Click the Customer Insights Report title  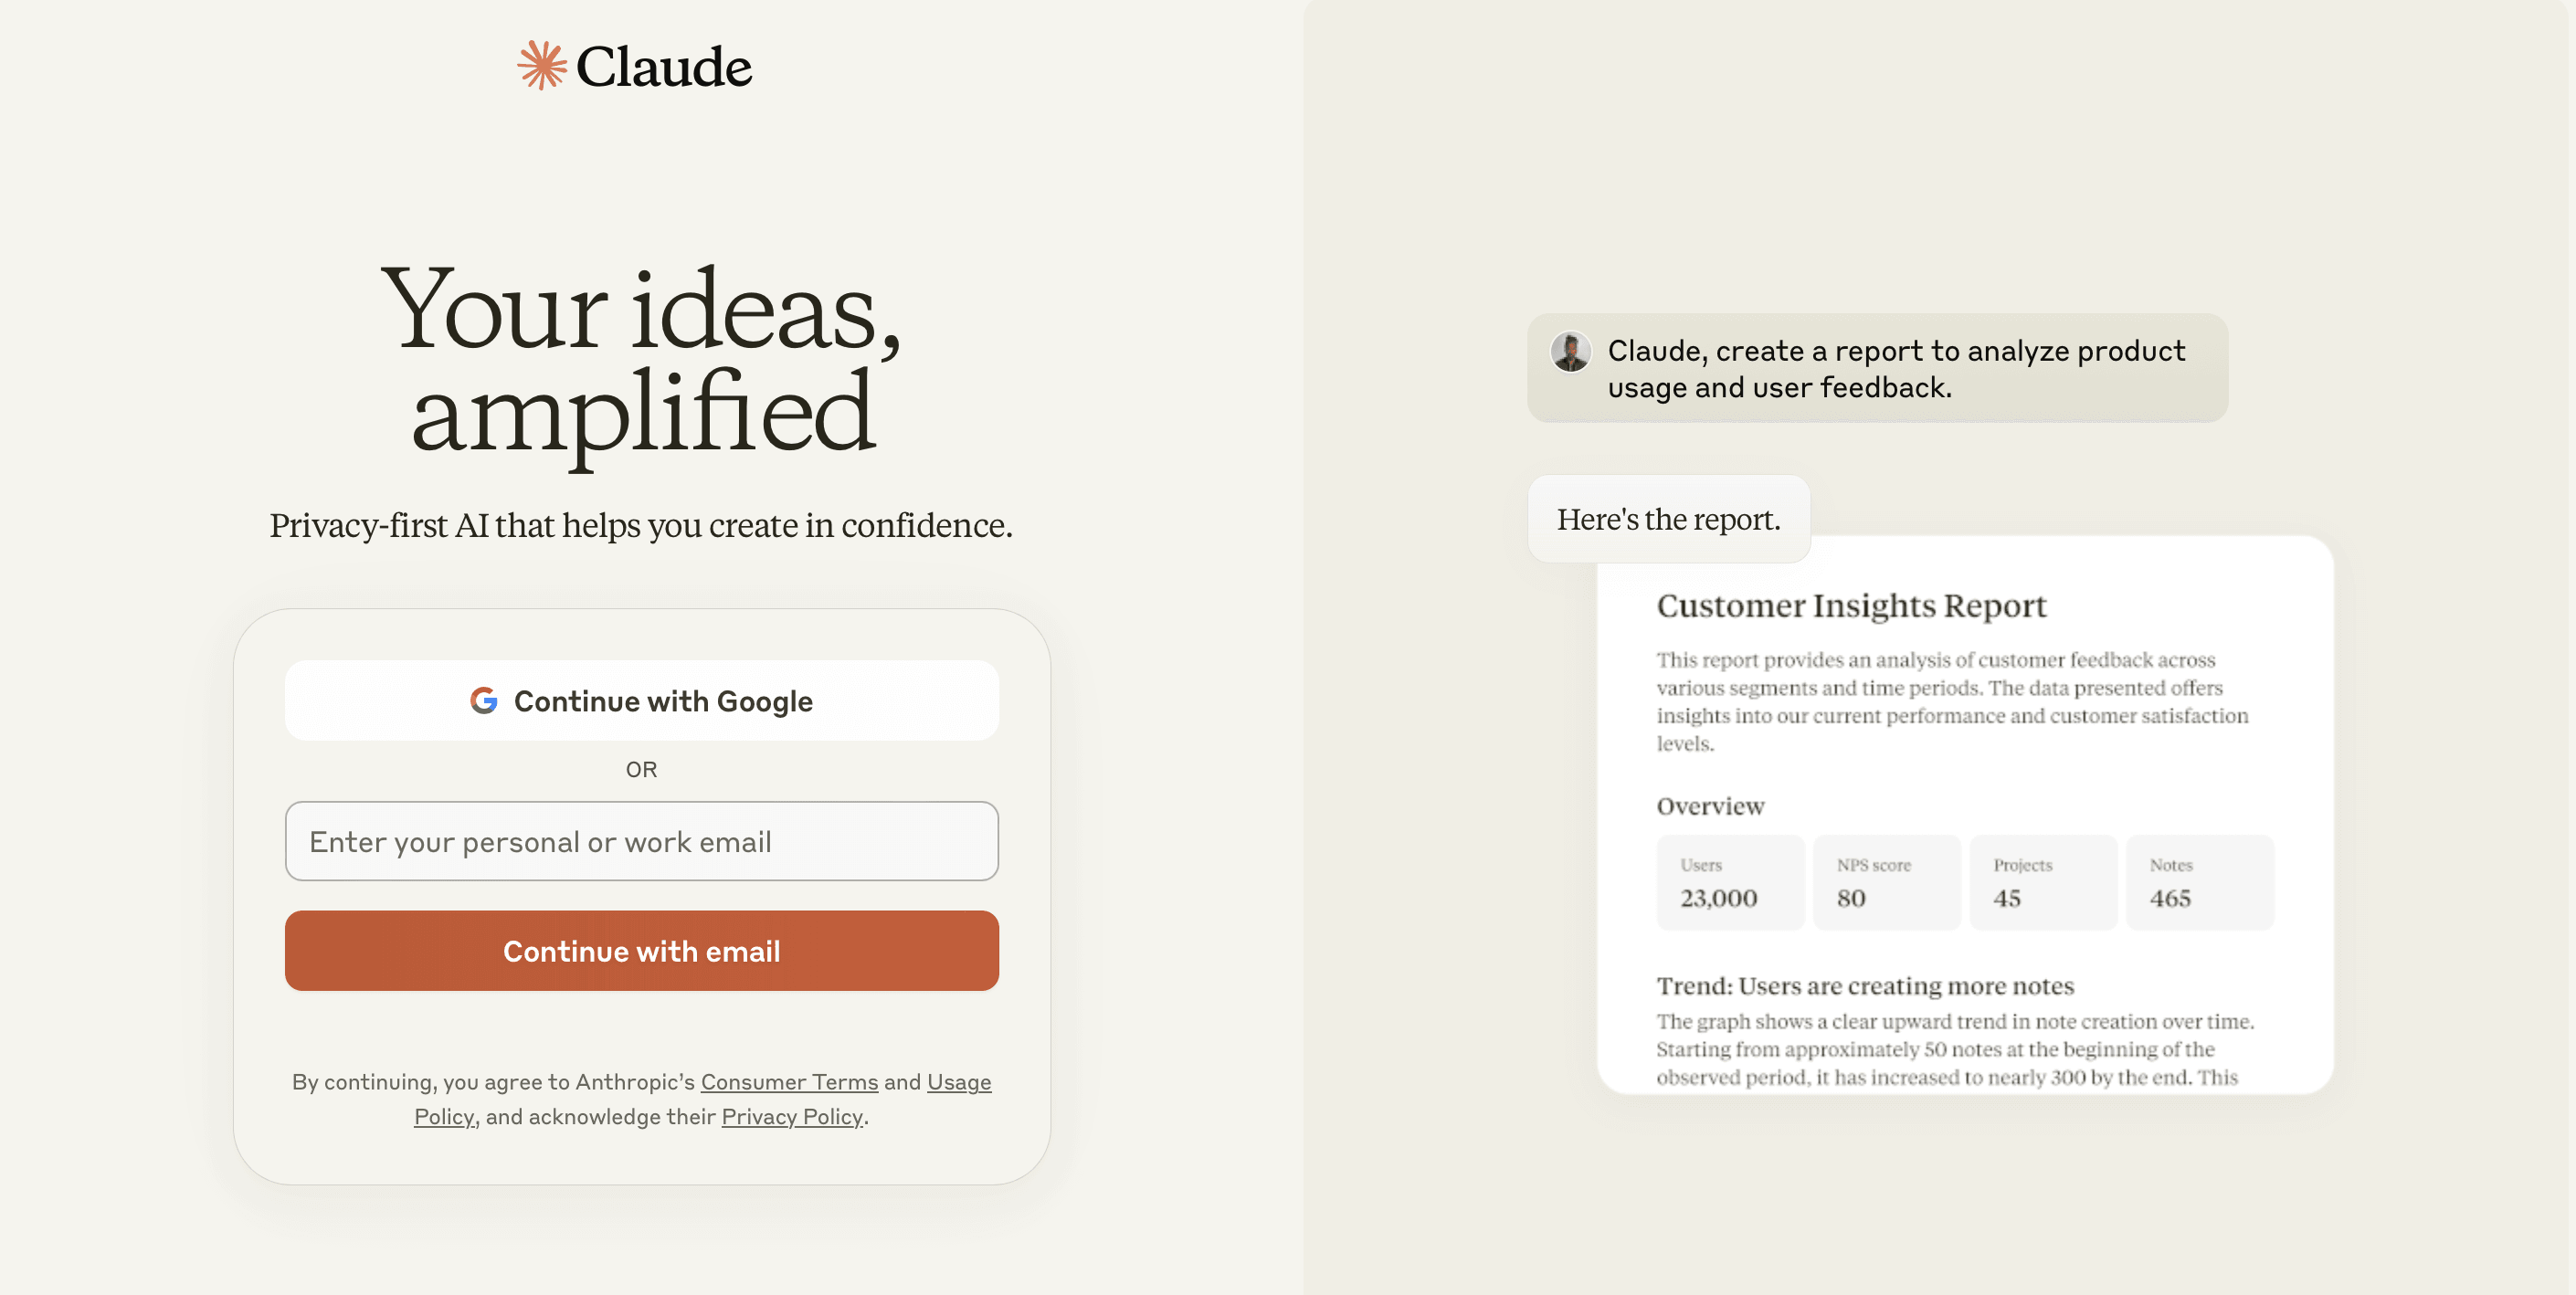tap(1851, 606)
